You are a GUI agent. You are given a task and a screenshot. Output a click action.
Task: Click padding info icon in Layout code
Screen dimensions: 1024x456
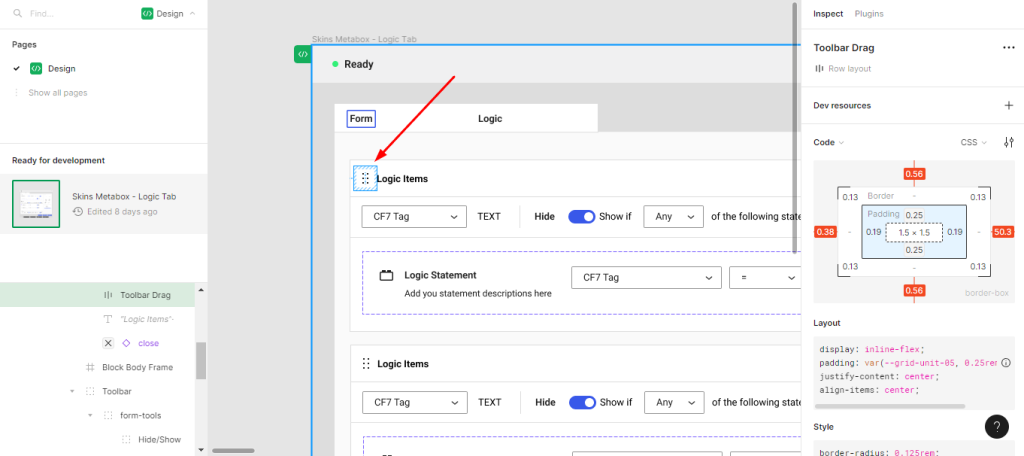(1006, 362)
